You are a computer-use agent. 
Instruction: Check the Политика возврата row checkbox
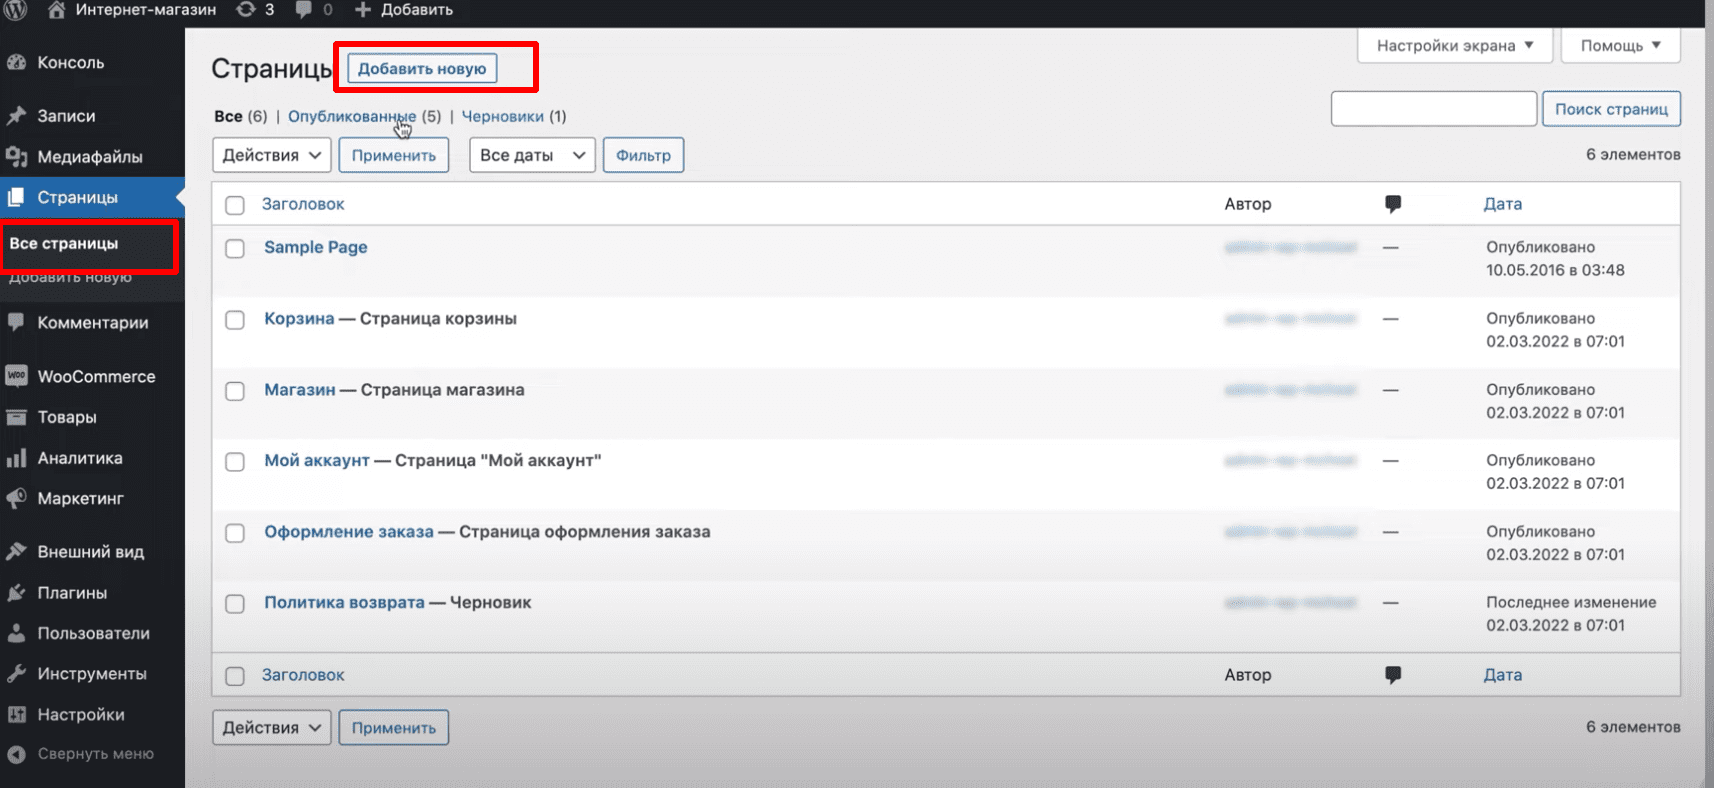click(x=235, y=604)
